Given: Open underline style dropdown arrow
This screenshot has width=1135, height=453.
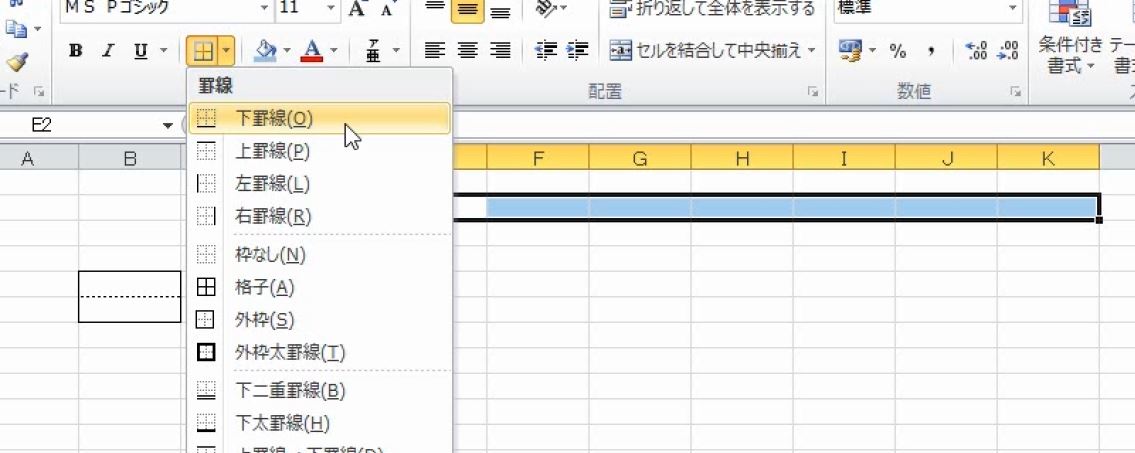Looking at the screenshot, I should coord(163,51).
